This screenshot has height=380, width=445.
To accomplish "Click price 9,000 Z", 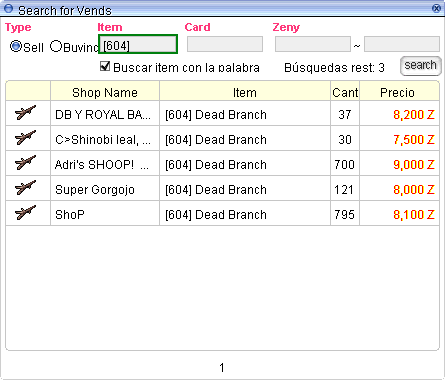I will [414, 165].
